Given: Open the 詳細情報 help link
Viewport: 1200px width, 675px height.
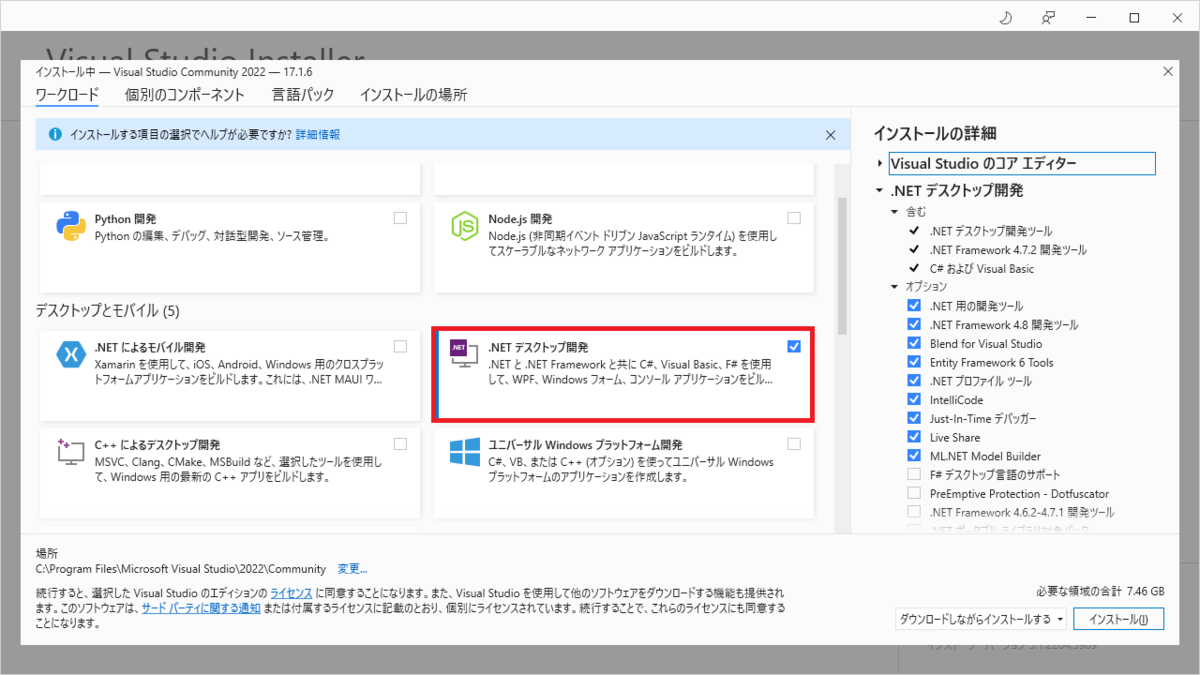Looking at the screenshot, I should (318, 134).
